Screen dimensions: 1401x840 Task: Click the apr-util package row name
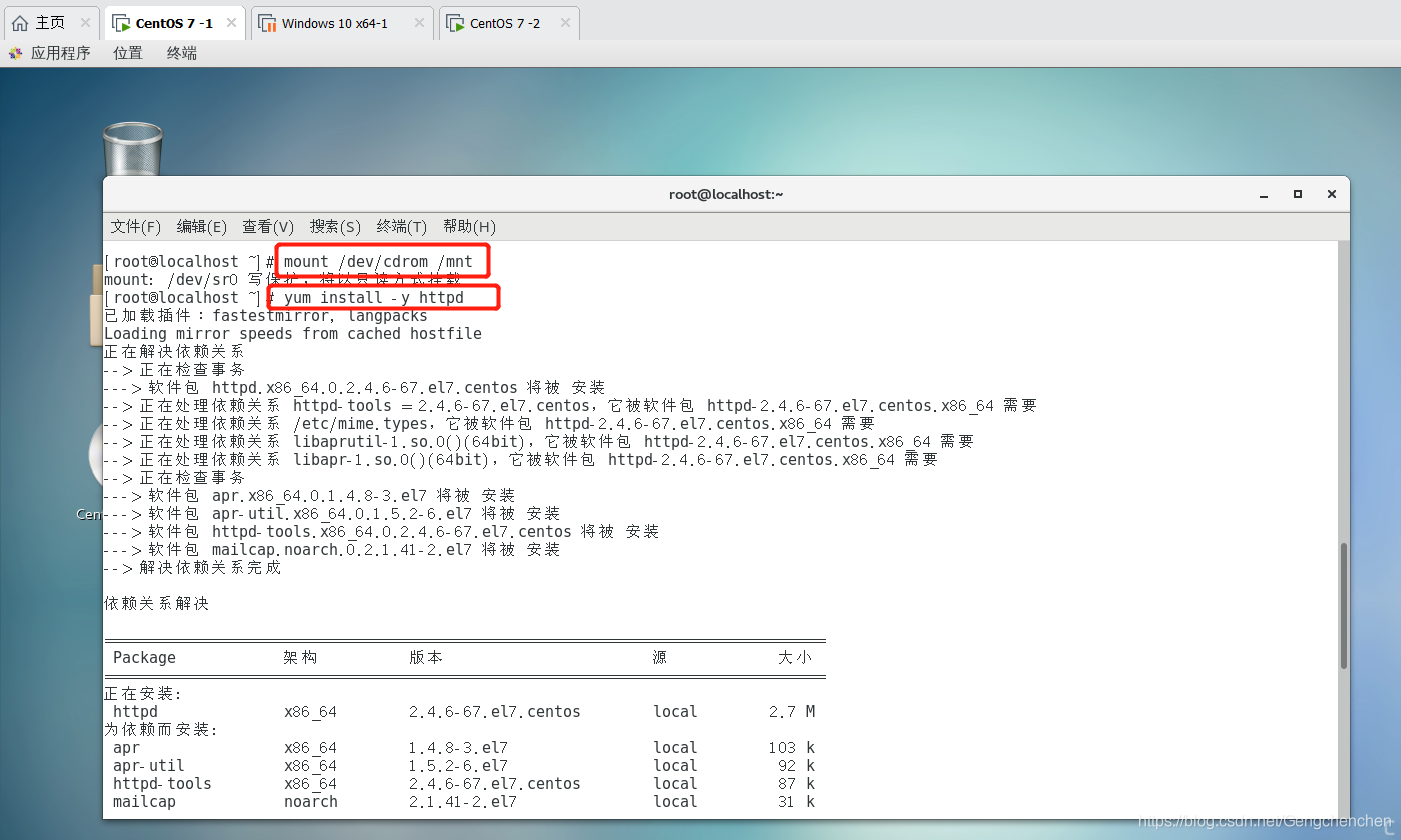[149, 766]
